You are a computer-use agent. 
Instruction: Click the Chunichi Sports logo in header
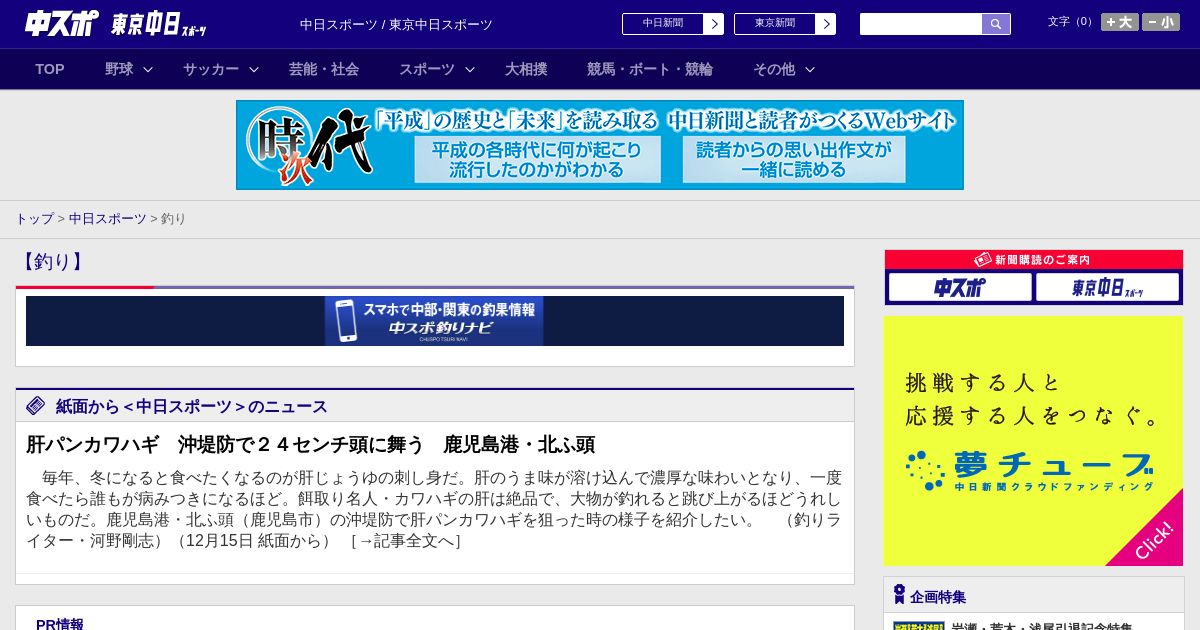point(61,23)
